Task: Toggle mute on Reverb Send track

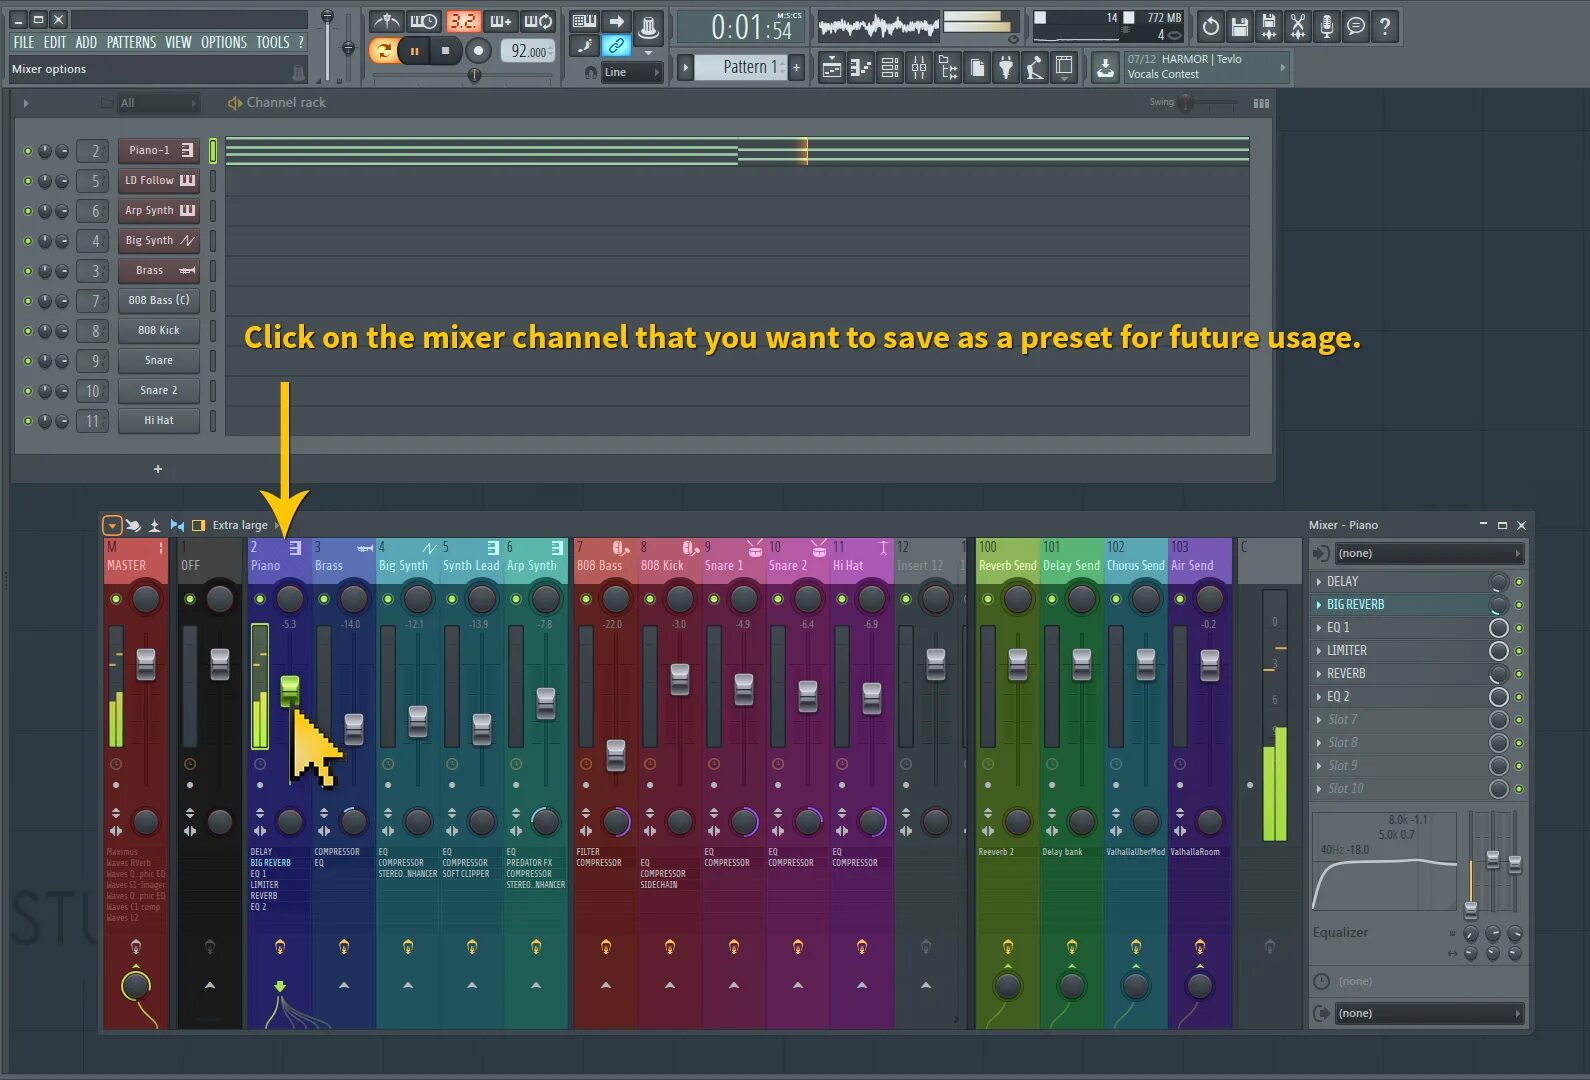Action: pyautogui.click(x=988, y=599)
